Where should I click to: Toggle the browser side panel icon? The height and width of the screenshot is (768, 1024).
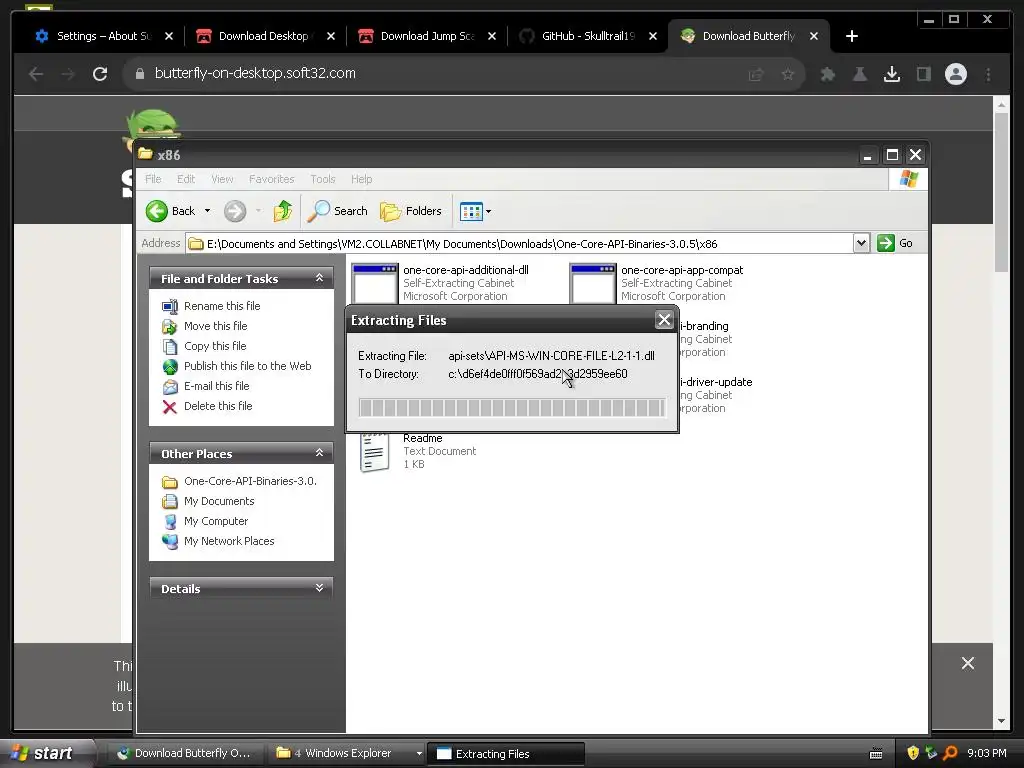(923, 74)
